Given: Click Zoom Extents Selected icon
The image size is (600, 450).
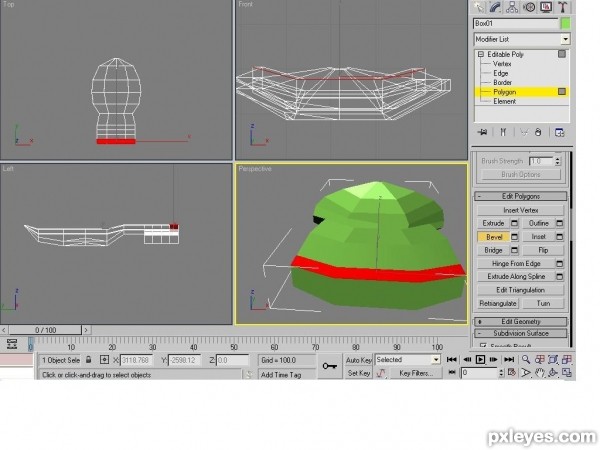Looking at the screenshot, I should click(553, 360).
